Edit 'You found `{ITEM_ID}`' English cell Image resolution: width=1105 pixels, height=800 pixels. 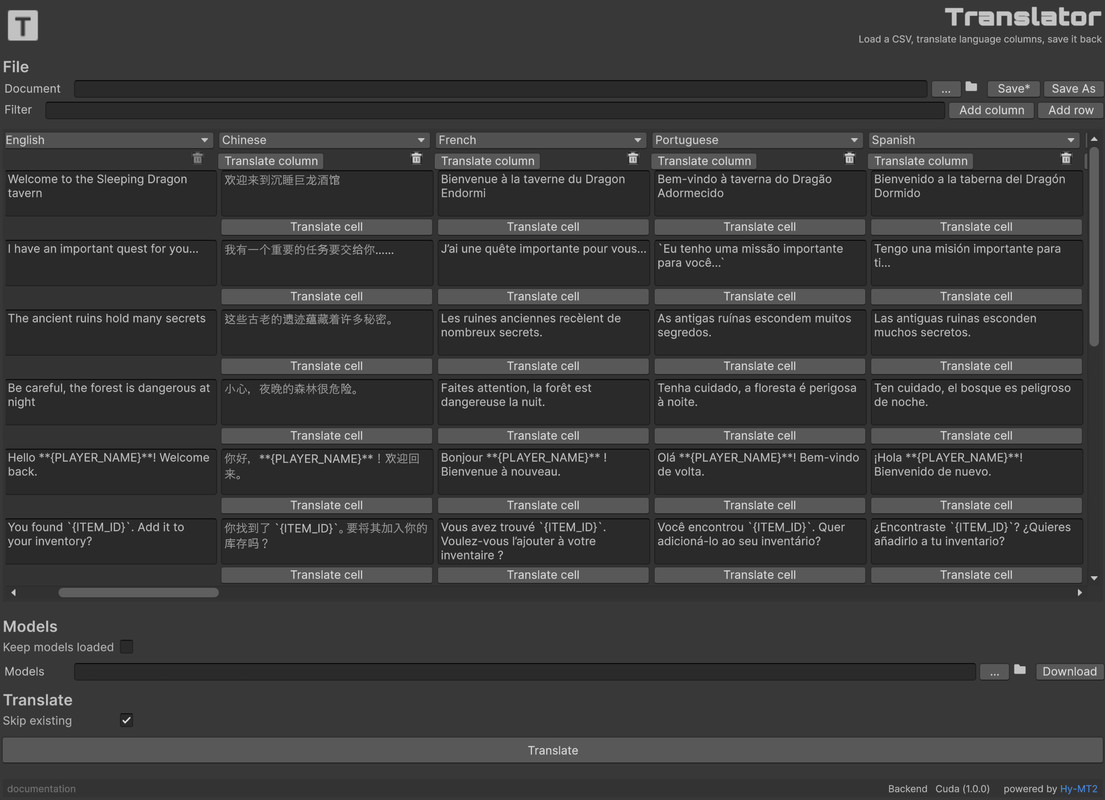(x=111, y=541)
